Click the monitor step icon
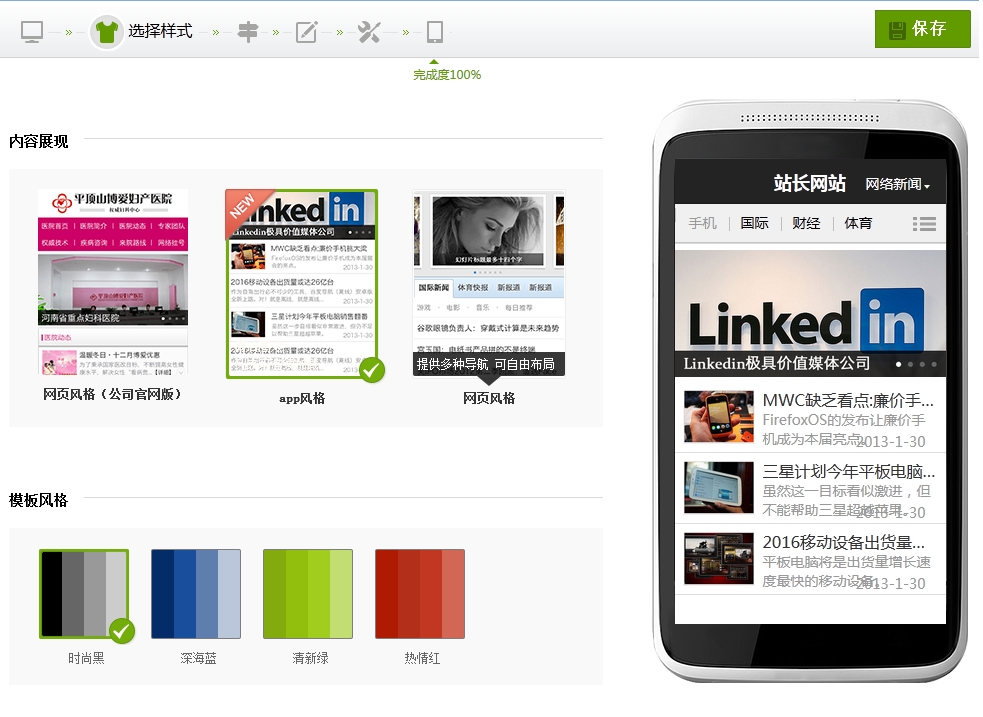This screenshot has height=717, width=983. click(32, 32)
